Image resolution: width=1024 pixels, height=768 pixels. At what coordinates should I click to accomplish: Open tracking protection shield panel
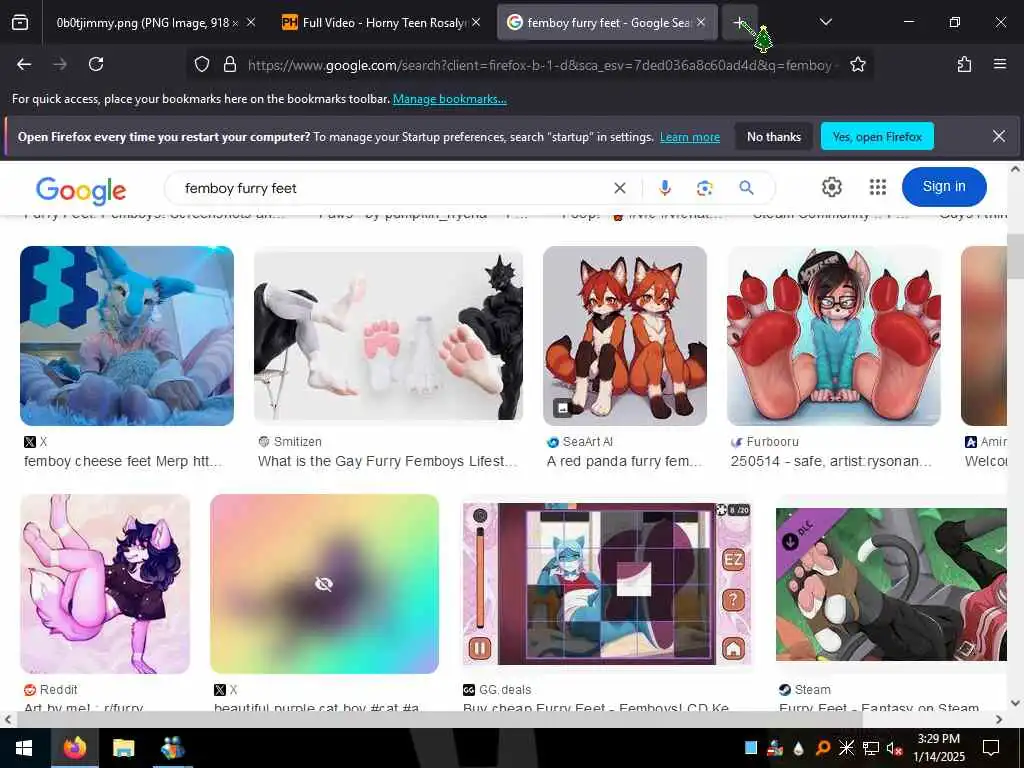[x=202, y=64]
